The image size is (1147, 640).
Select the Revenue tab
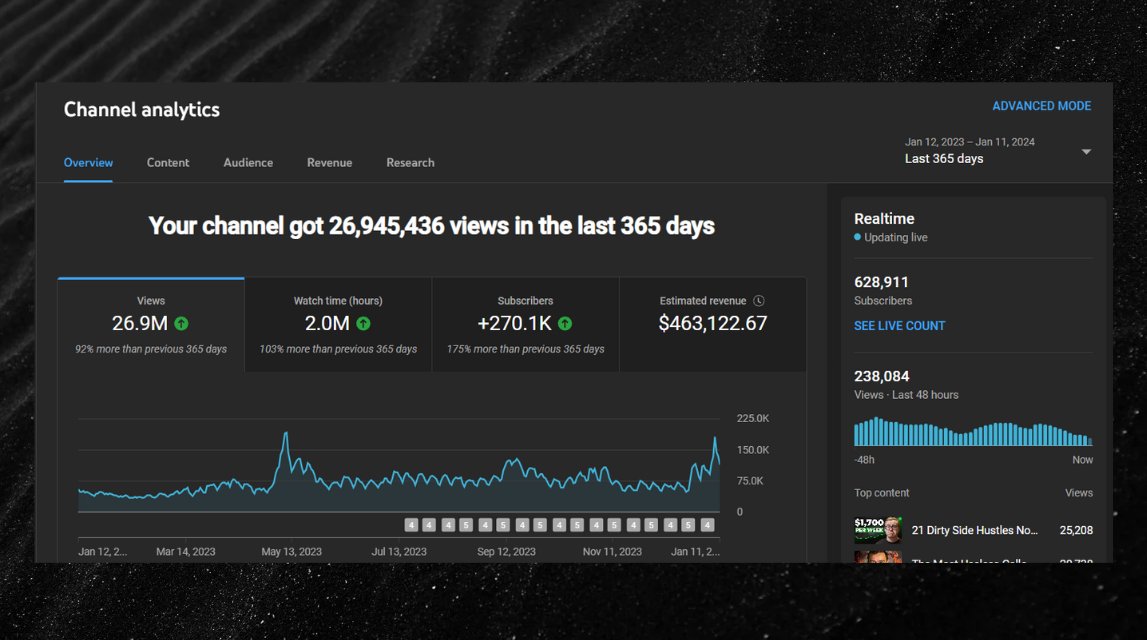point(329,162)
